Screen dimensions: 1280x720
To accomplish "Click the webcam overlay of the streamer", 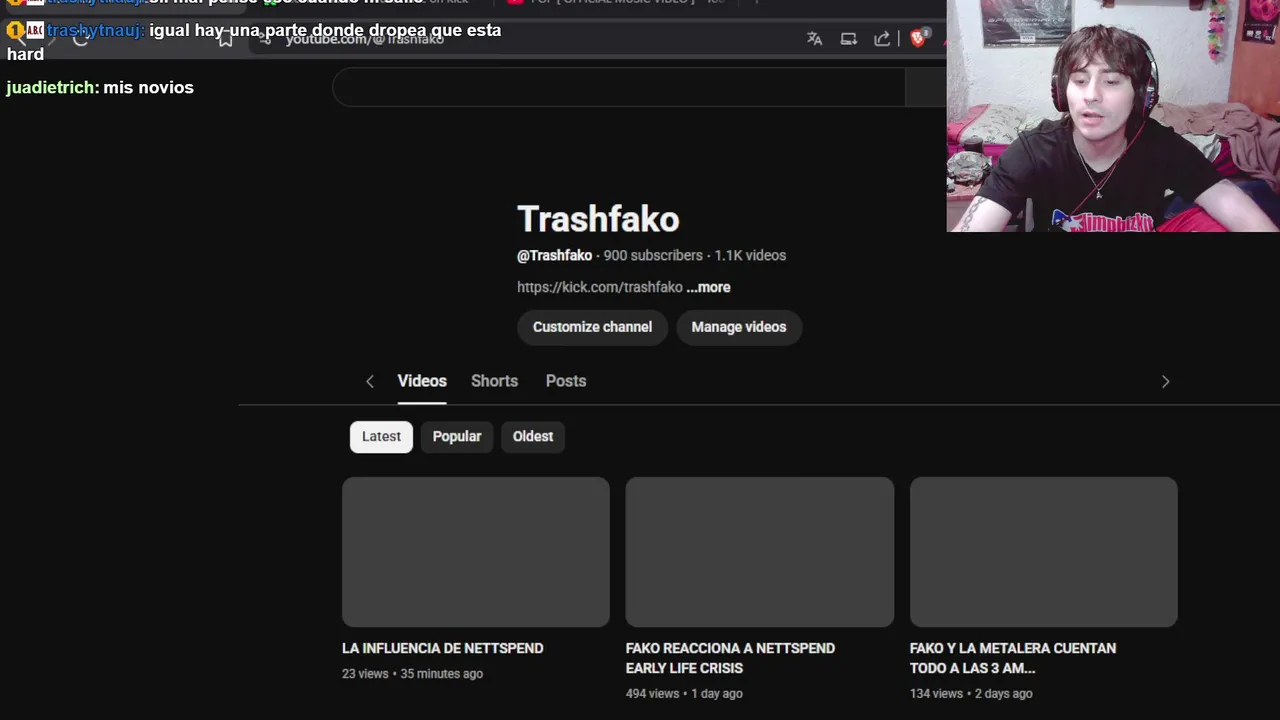I will pyautogui.click(x=1113, y=116).
